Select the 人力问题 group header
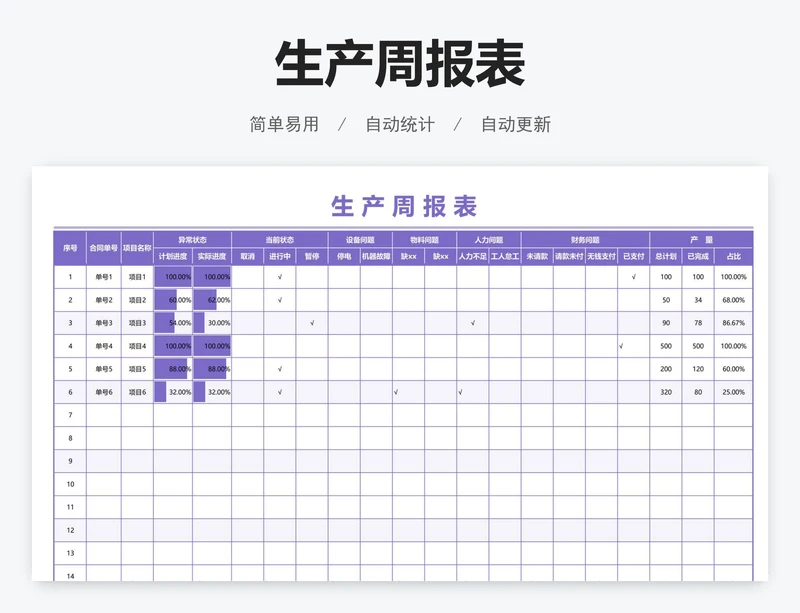Image resolution: width=800 pixels, height=613 pixels. [x=489, y=239]
